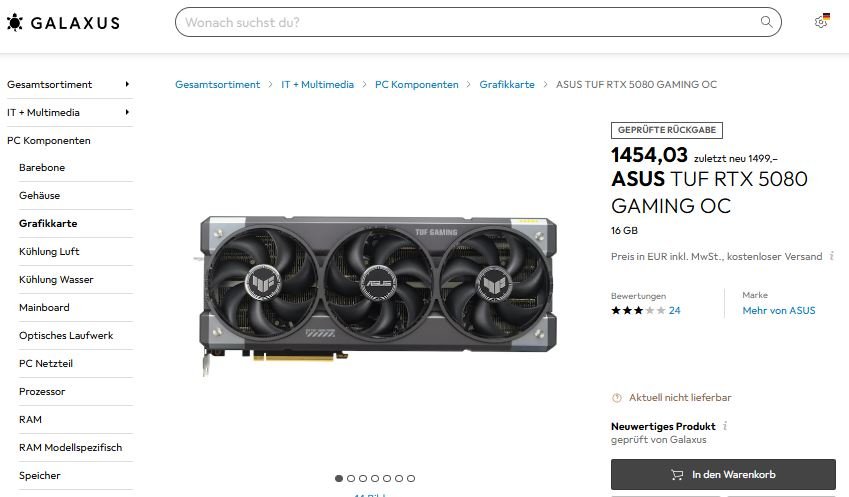Screen dimensions: 849x497
Task: Open the Mehr von ASUS link
Action: [779, 311]
